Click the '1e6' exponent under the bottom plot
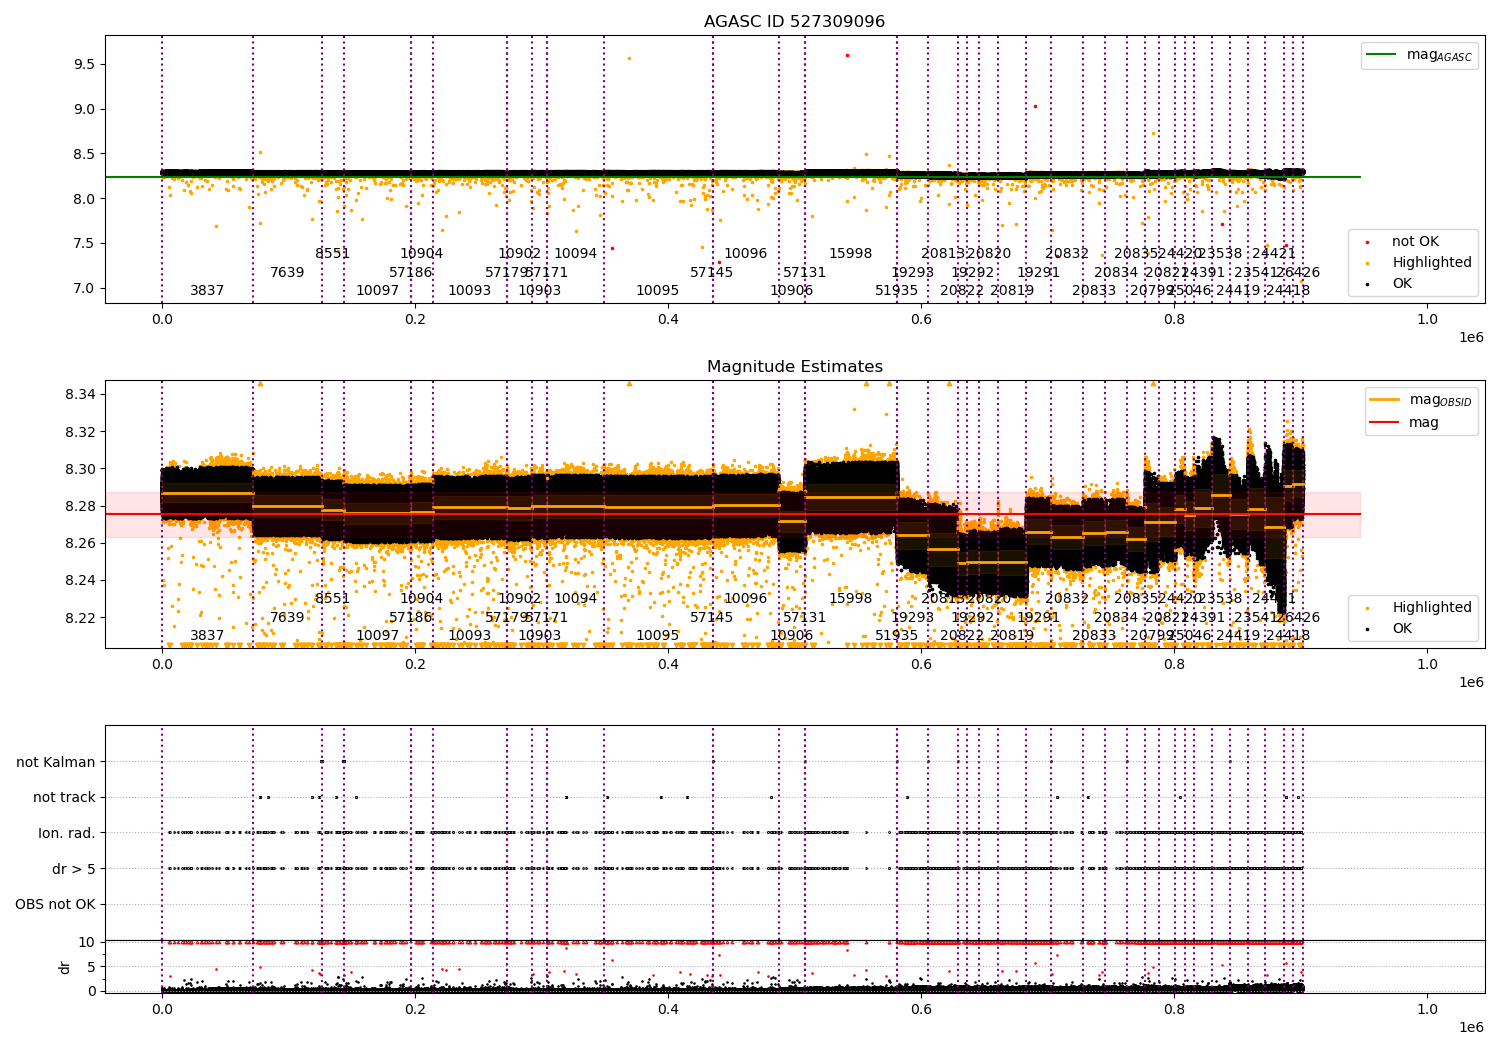 [x=1471, y=1028]
